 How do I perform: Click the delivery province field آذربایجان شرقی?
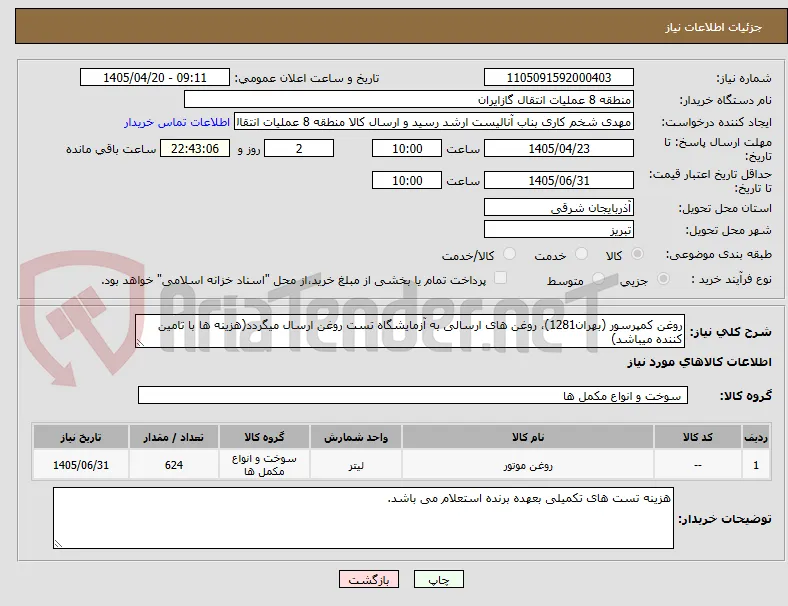click(x=558, y=207)
